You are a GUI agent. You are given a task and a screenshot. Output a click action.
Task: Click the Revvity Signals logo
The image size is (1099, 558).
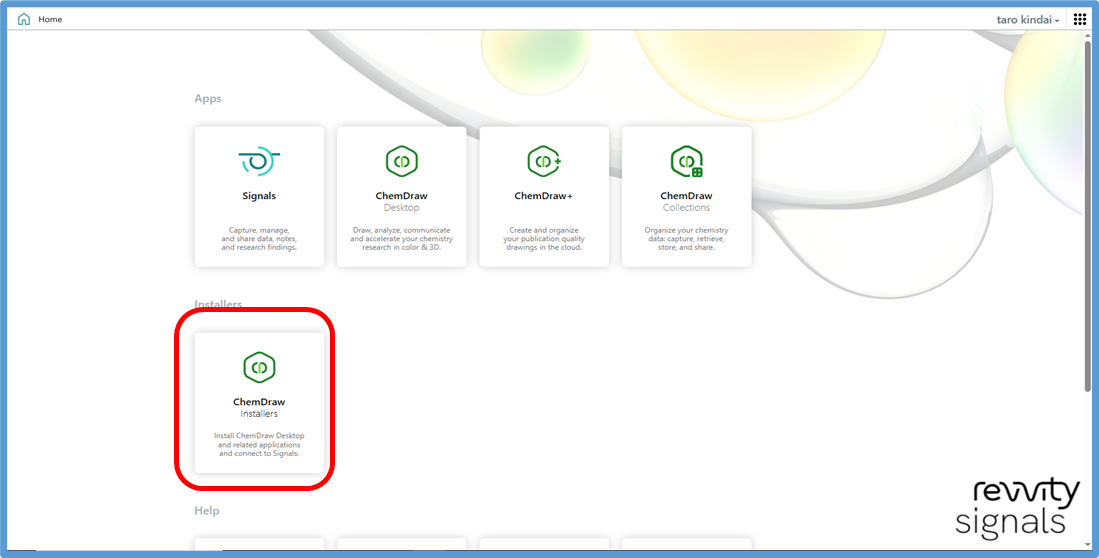1016,508
